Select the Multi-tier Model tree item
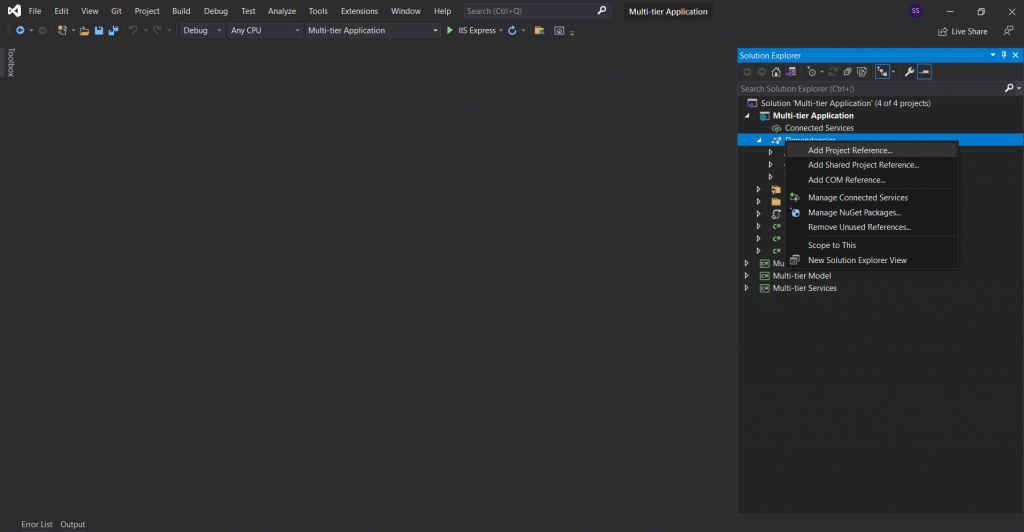This screenshot has height=532, width=1024. (802, 275)
